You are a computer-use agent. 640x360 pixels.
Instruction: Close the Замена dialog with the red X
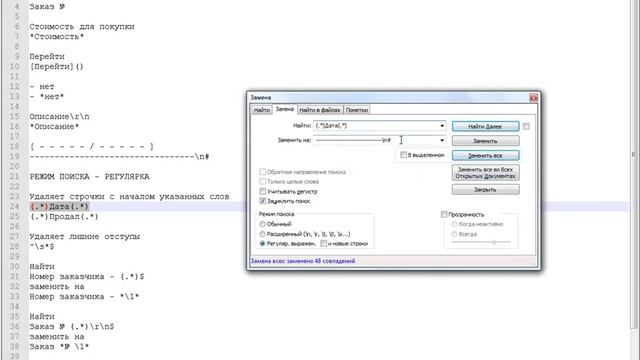coord(533,98)
